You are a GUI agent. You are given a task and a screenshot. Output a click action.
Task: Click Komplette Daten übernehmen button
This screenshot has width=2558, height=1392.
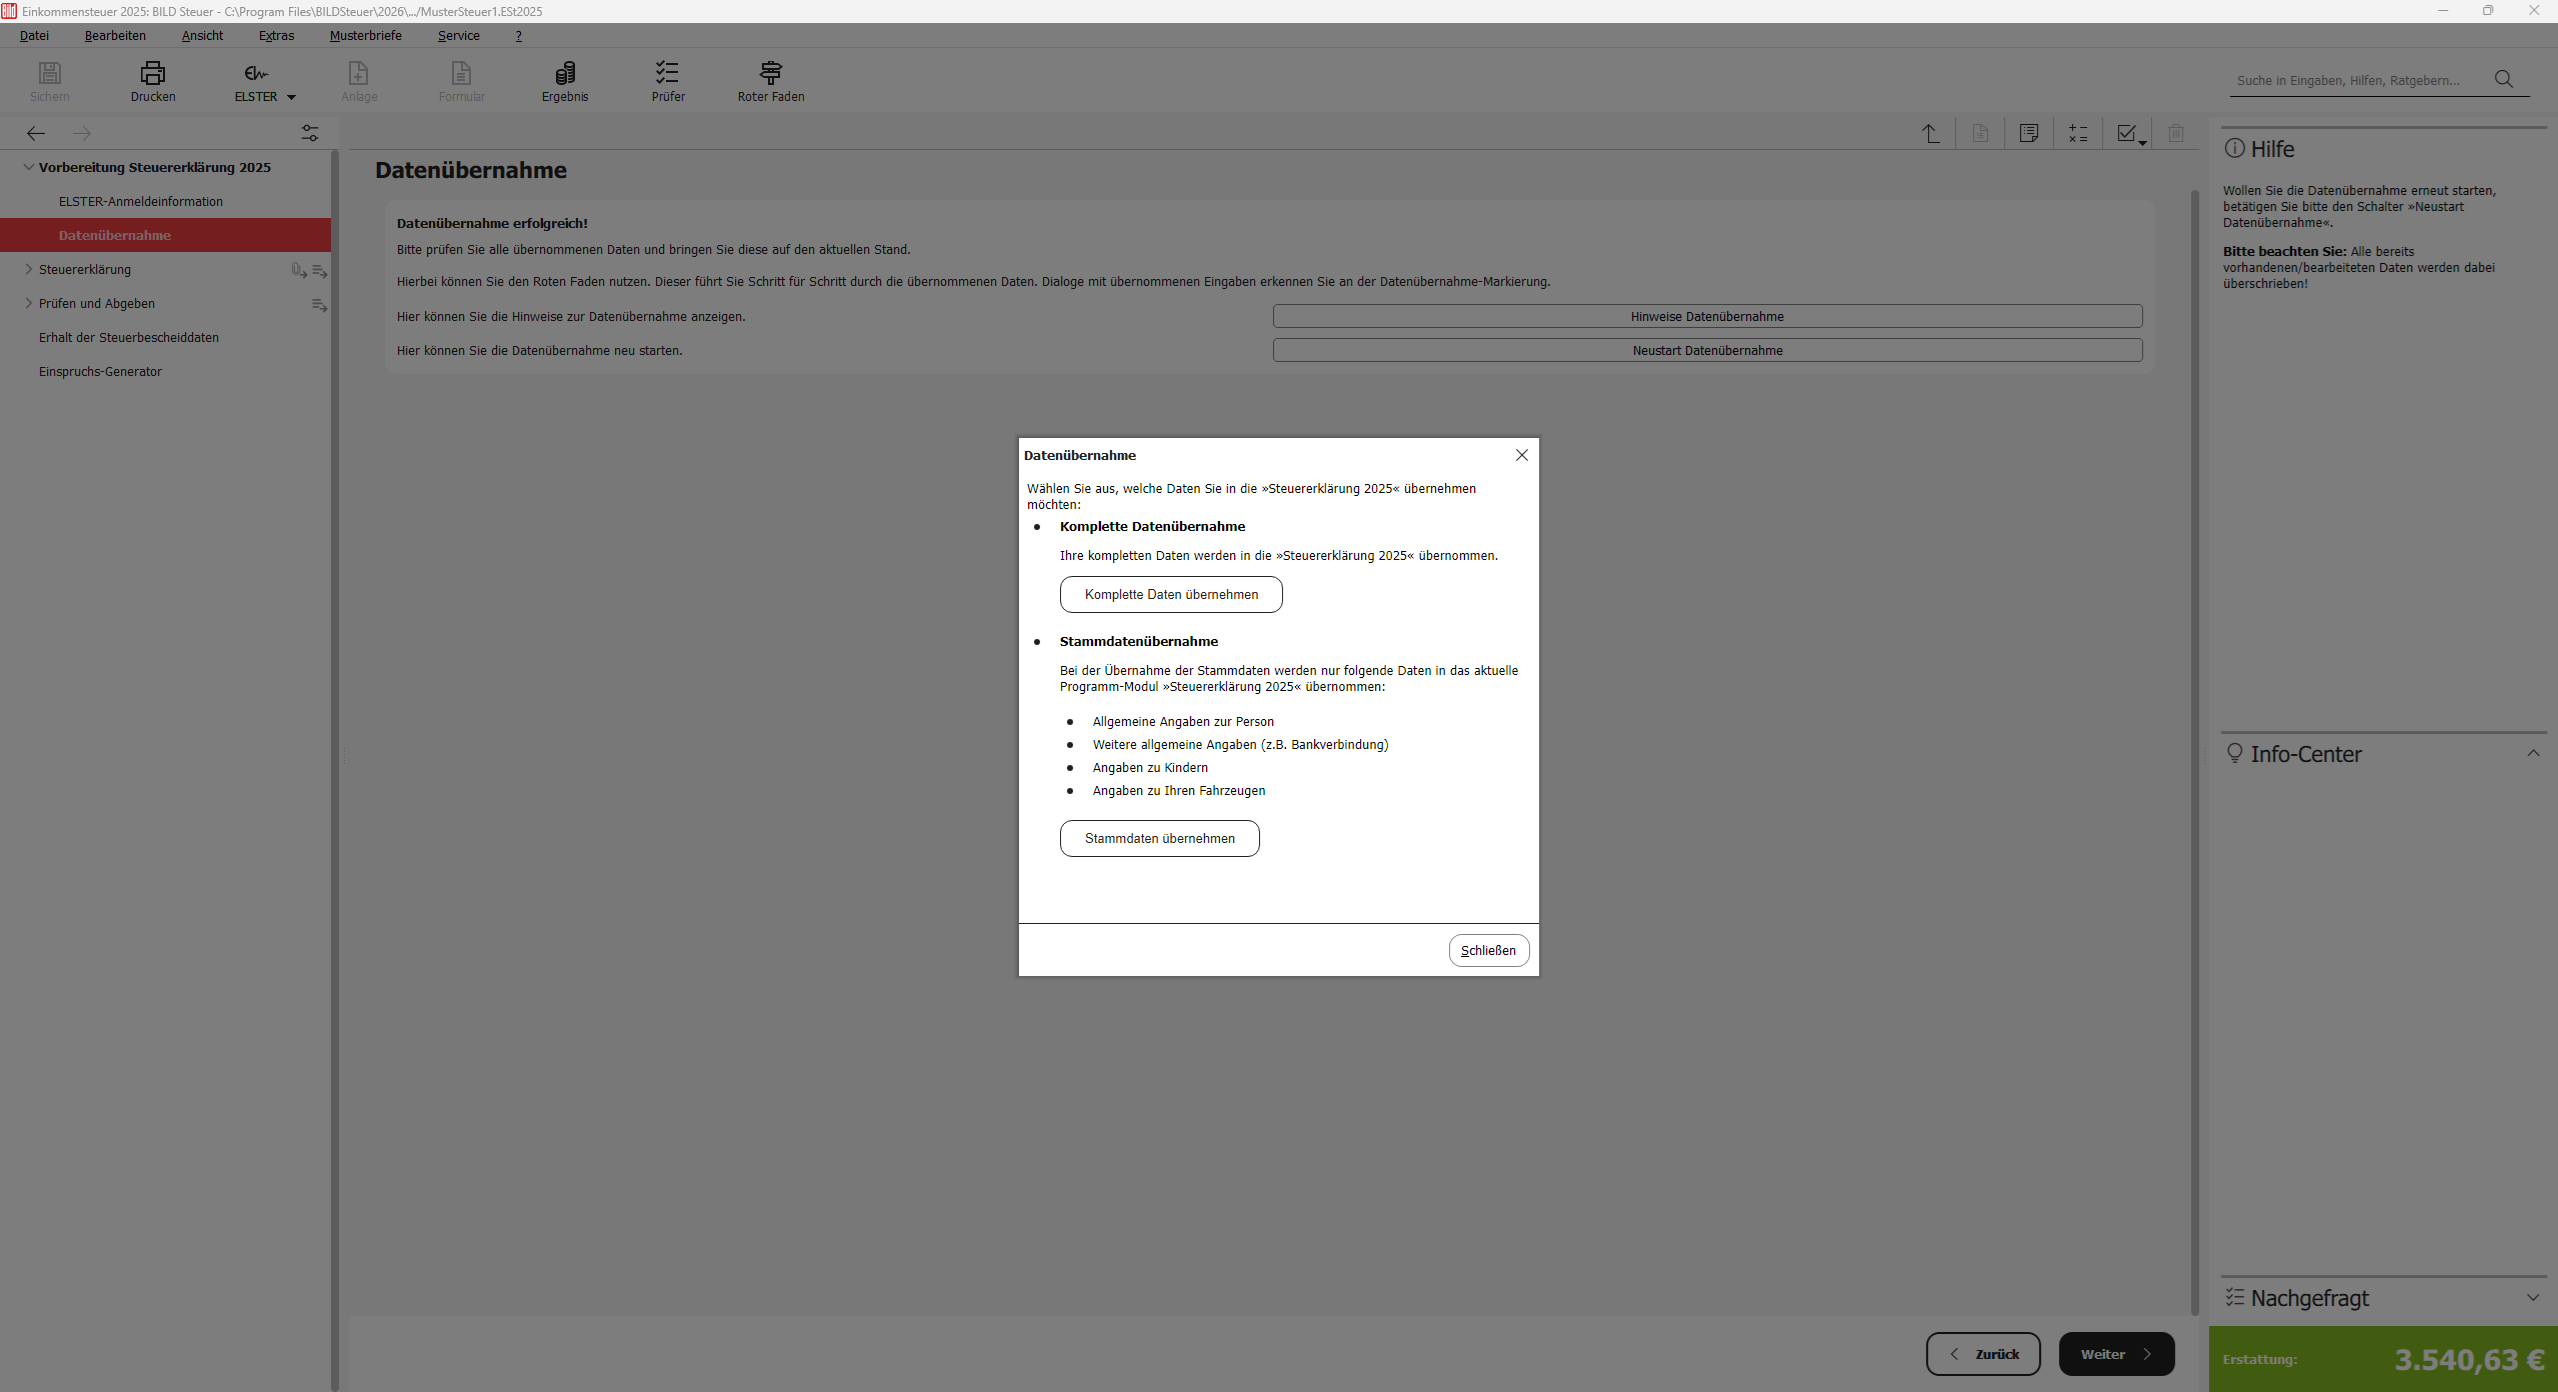click(x=1170, y=594)
